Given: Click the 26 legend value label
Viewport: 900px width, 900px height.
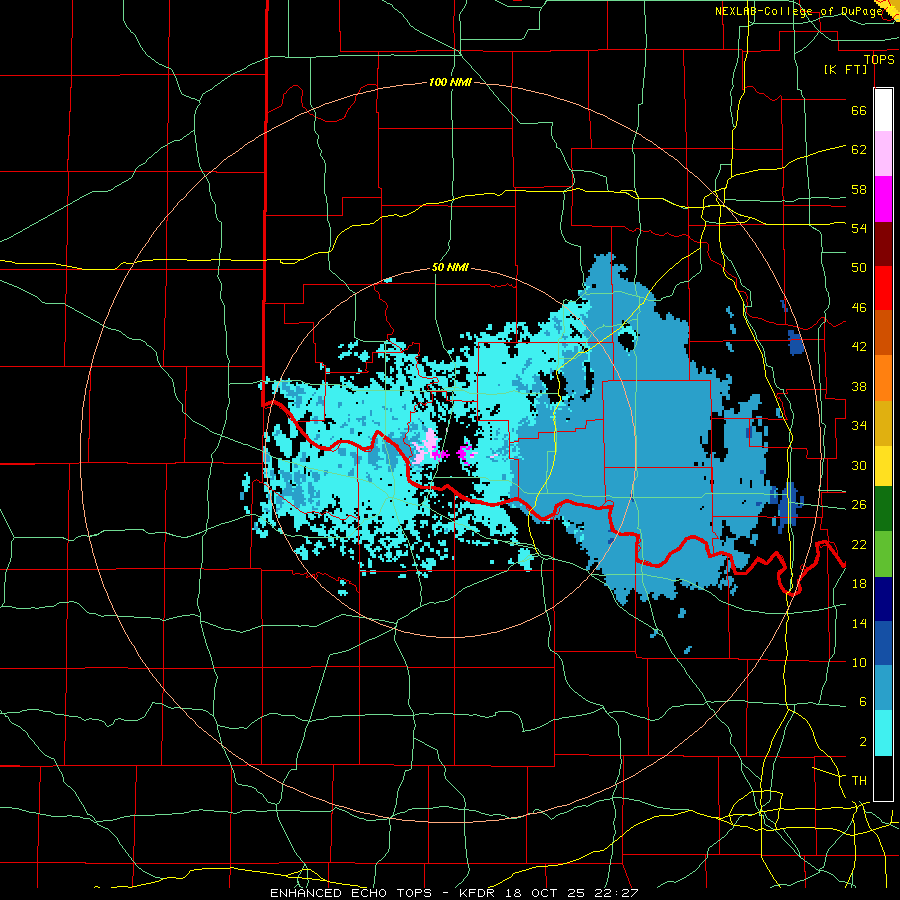Looking at the screenshot, I should pyautogui.click(x=859, y=505).
